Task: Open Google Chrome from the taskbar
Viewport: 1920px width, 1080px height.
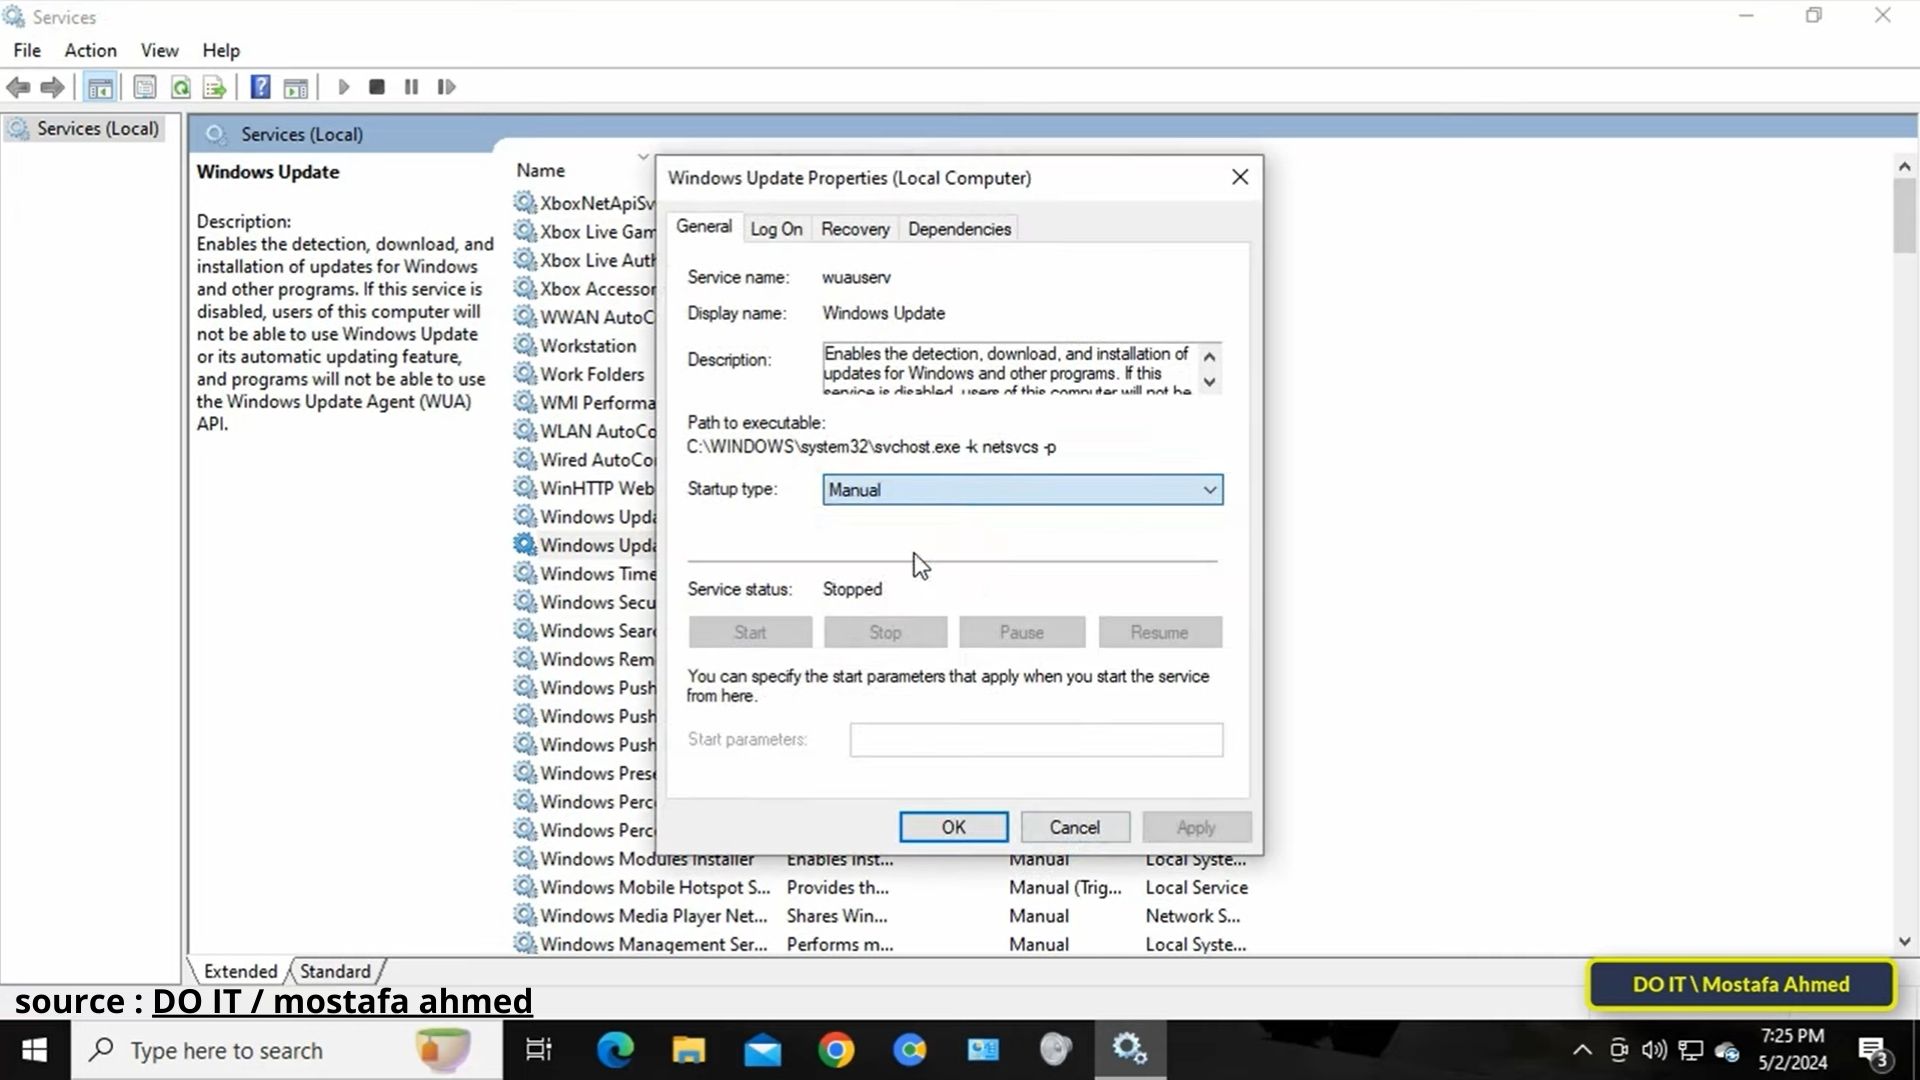Action: pyautogui.click(x=836, y=1050)
